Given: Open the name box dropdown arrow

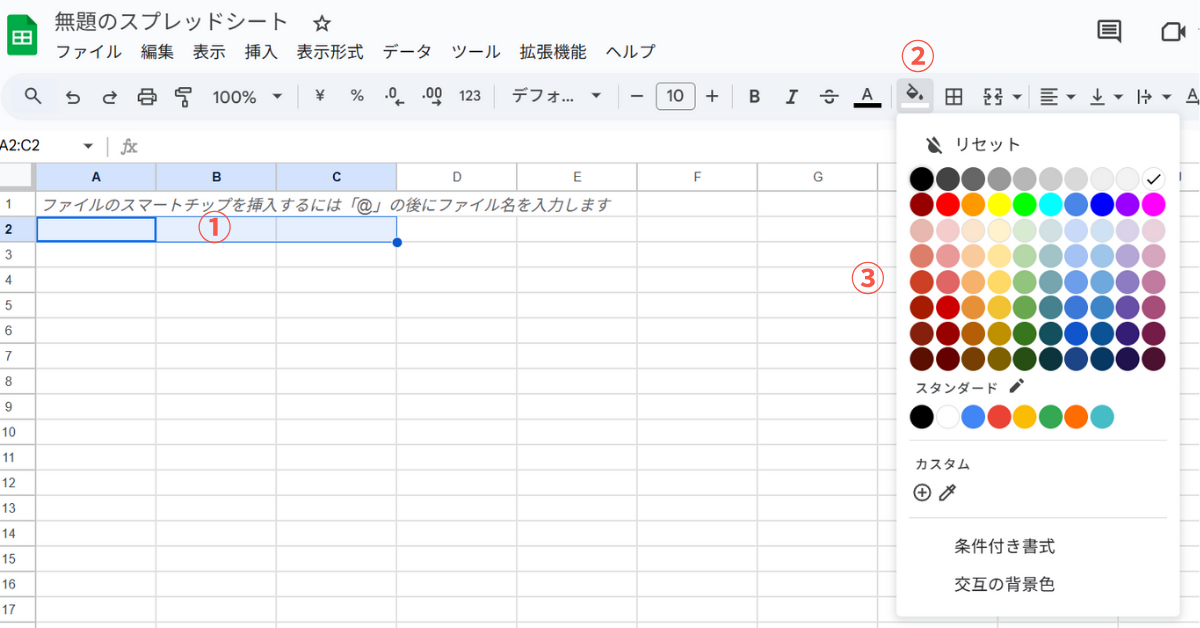Looking at the screenshot, I should pyautogui.click(x=88, y=146).
